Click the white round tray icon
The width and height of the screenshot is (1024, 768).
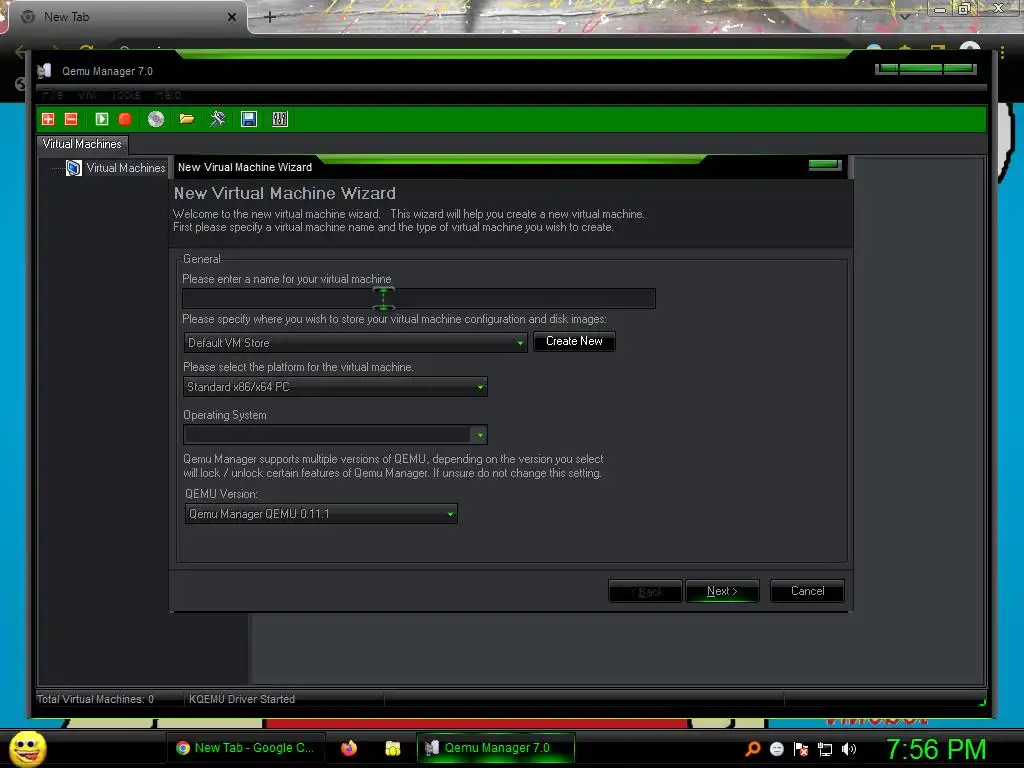pos(776,749)
